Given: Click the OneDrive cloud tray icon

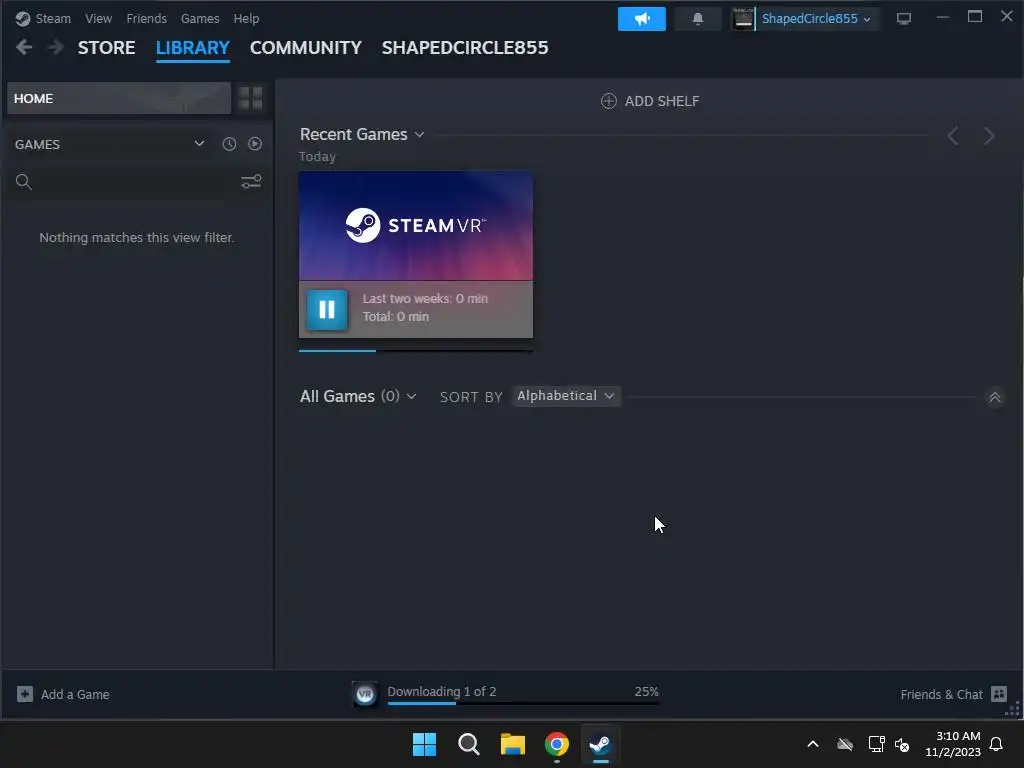Looking at the screenshot, I should tap(845, 744).
